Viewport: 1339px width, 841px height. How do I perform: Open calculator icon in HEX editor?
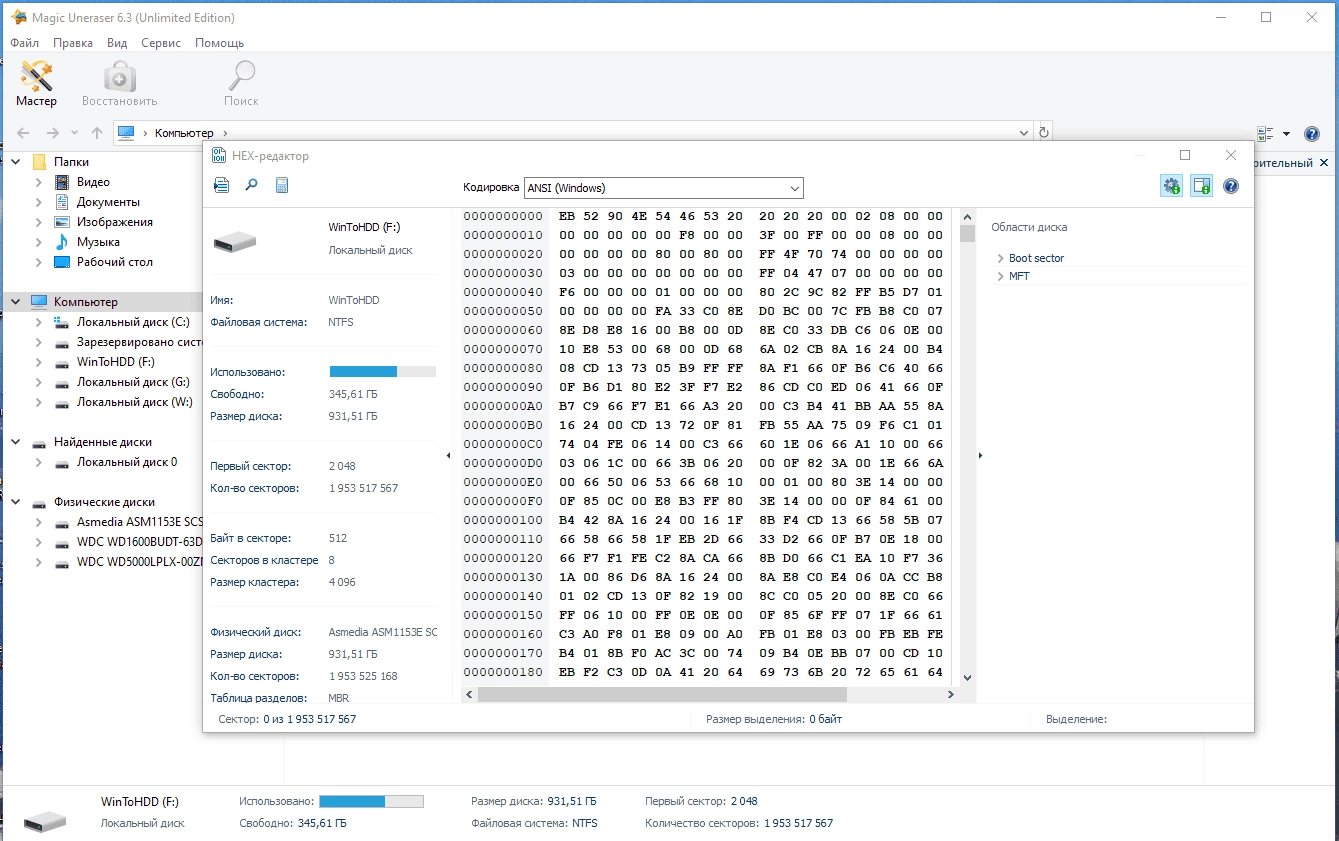point(282,185)
